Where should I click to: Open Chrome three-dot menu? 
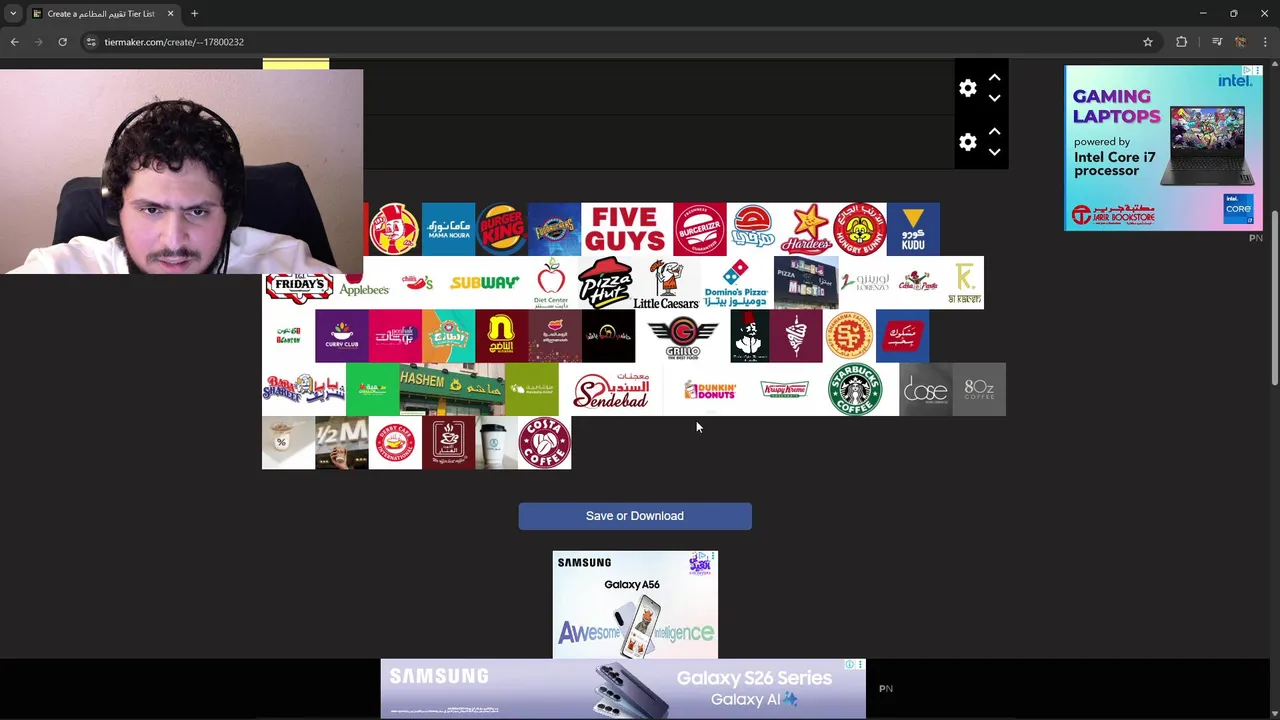coord(1264,42)
